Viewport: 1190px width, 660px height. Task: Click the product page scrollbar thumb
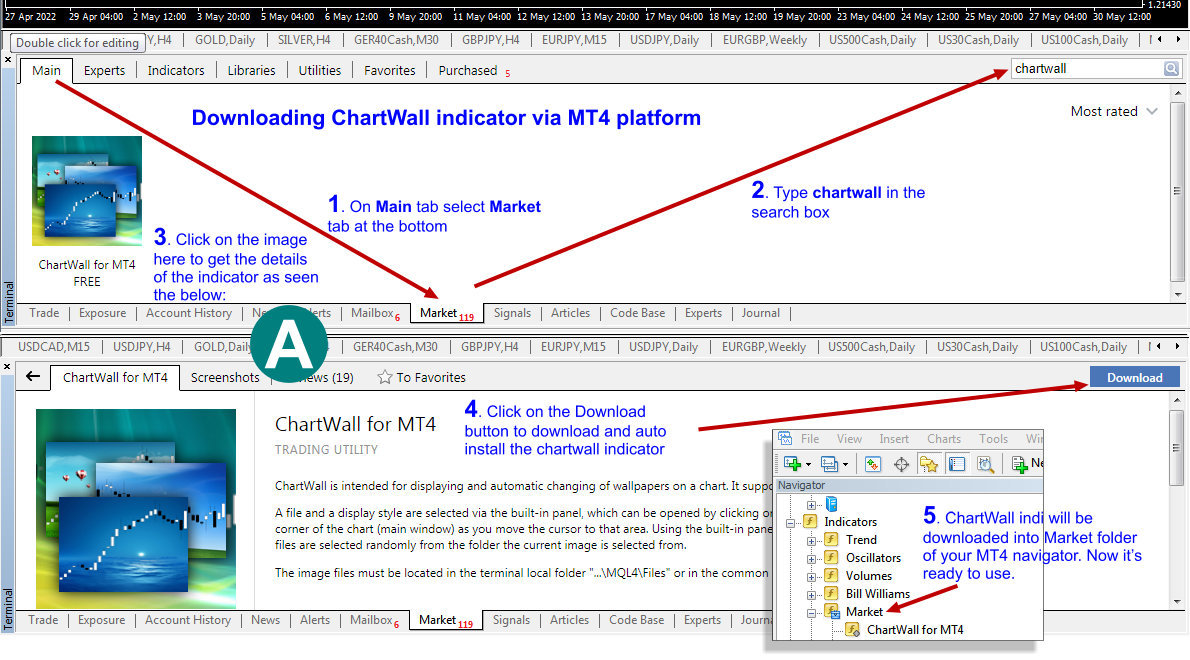[x=1176, y=448]
